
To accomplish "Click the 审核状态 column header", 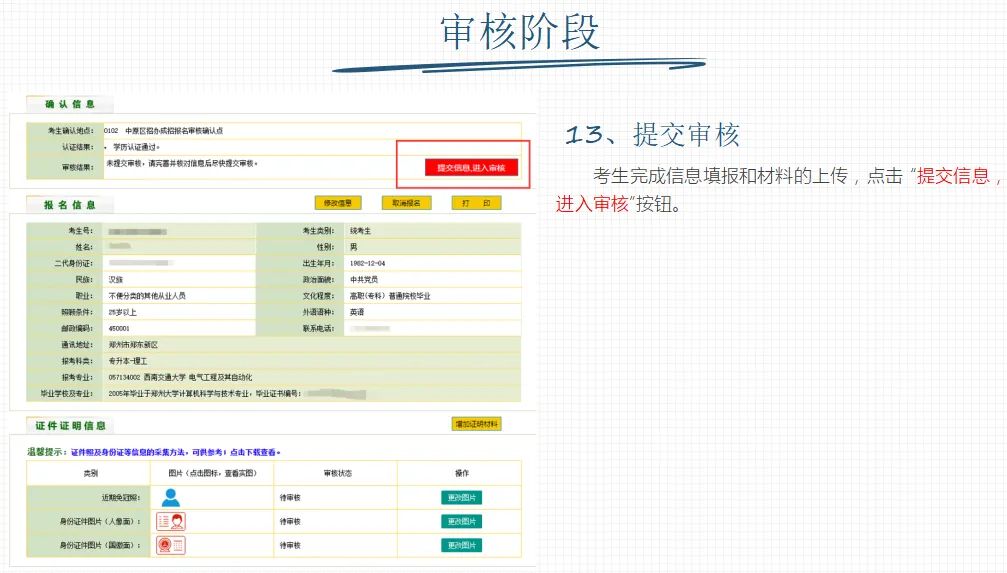I will pyautogui.click(x=337, y=473).
